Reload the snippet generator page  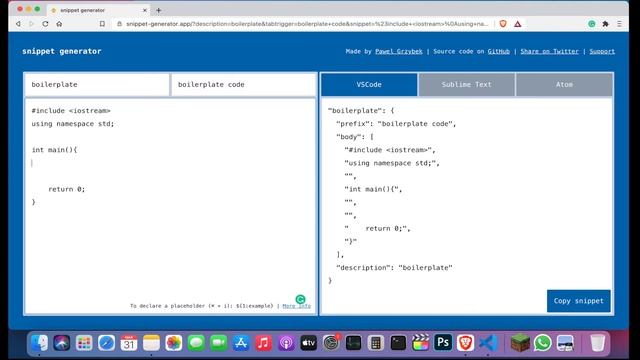45,24
